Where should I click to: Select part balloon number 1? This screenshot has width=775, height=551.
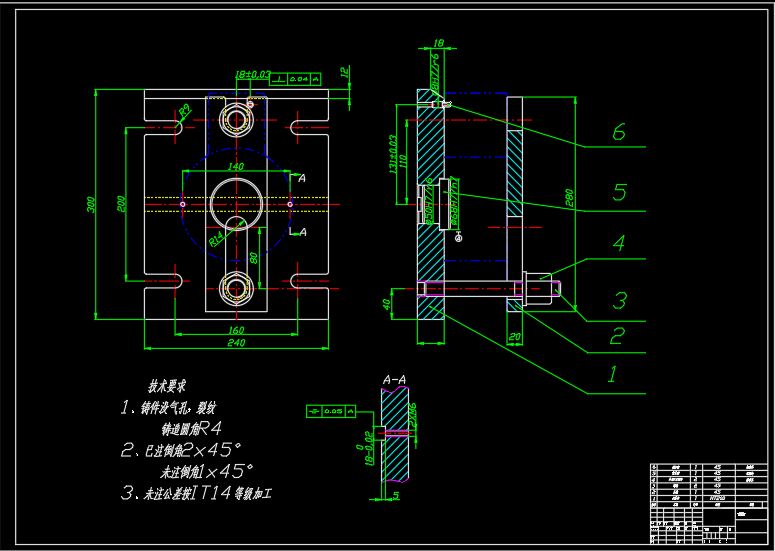tap(613, 374)
